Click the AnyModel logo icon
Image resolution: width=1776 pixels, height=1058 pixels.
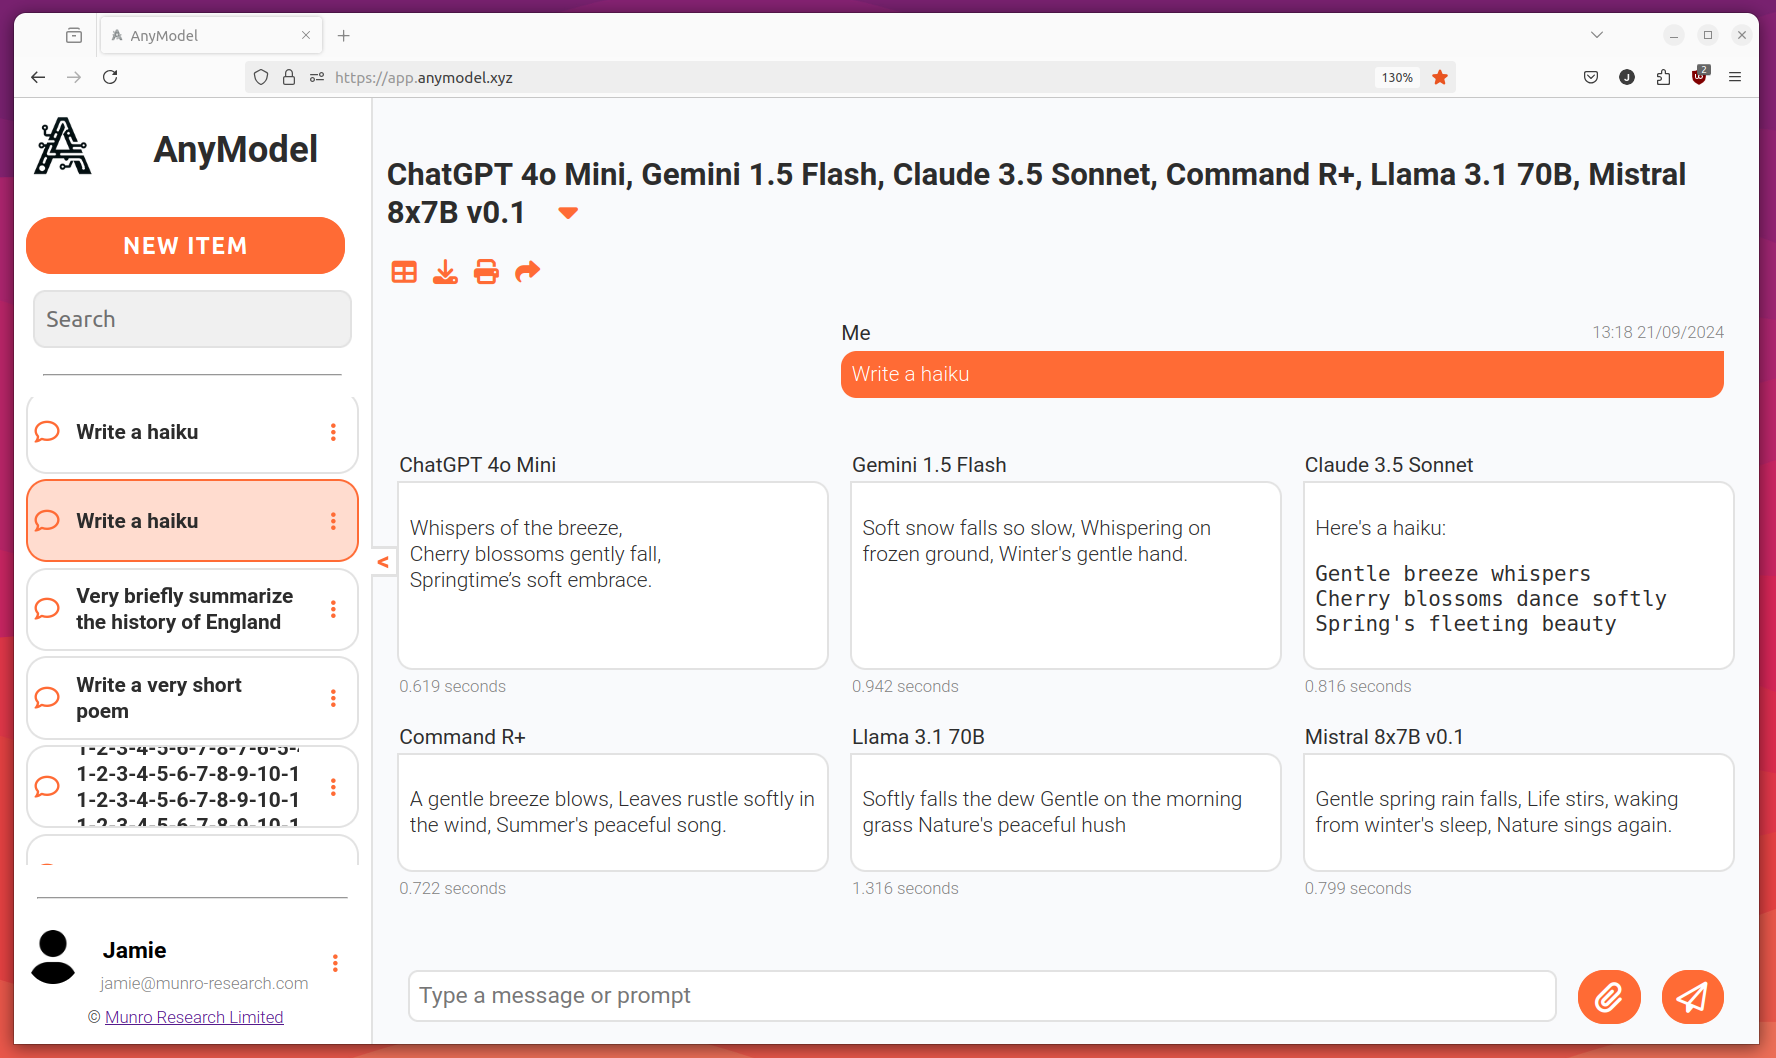click(63, 147)
